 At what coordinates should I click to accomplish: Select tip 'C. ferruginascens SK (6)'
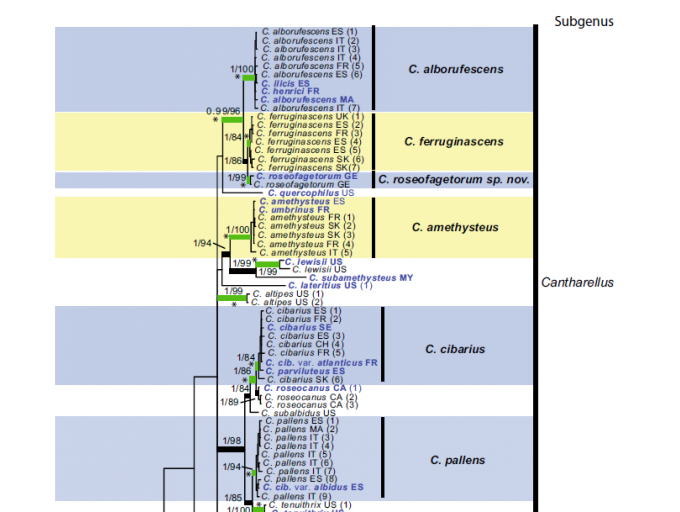[311, 160]
